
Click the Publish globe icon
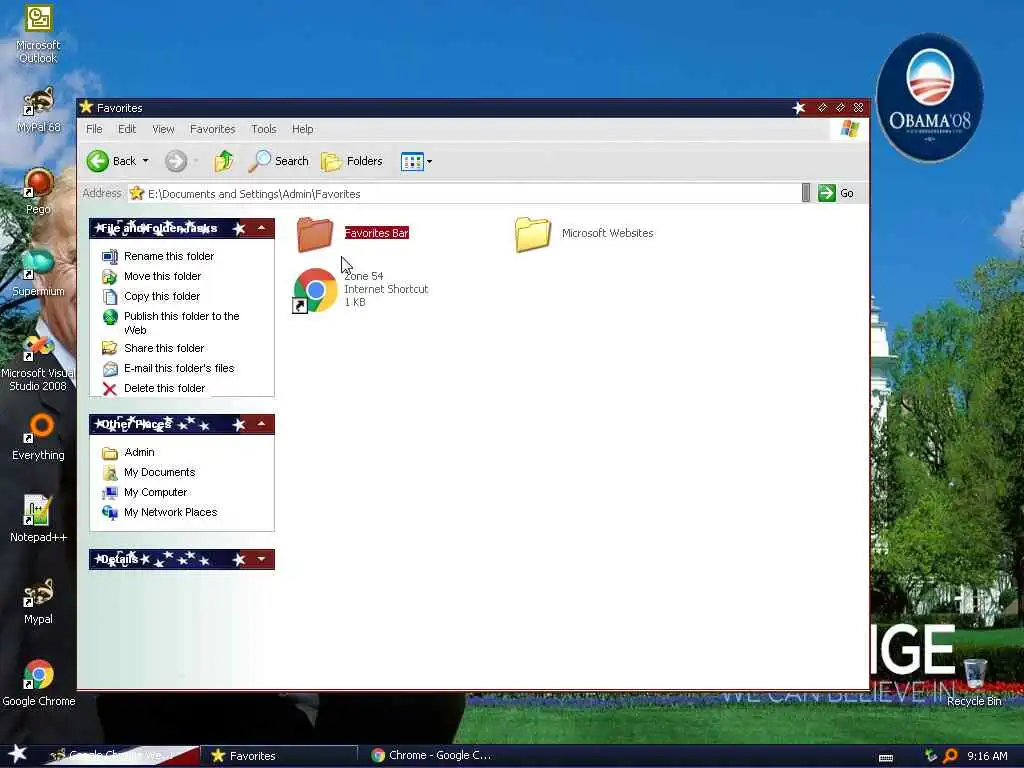tap(110, 317)
